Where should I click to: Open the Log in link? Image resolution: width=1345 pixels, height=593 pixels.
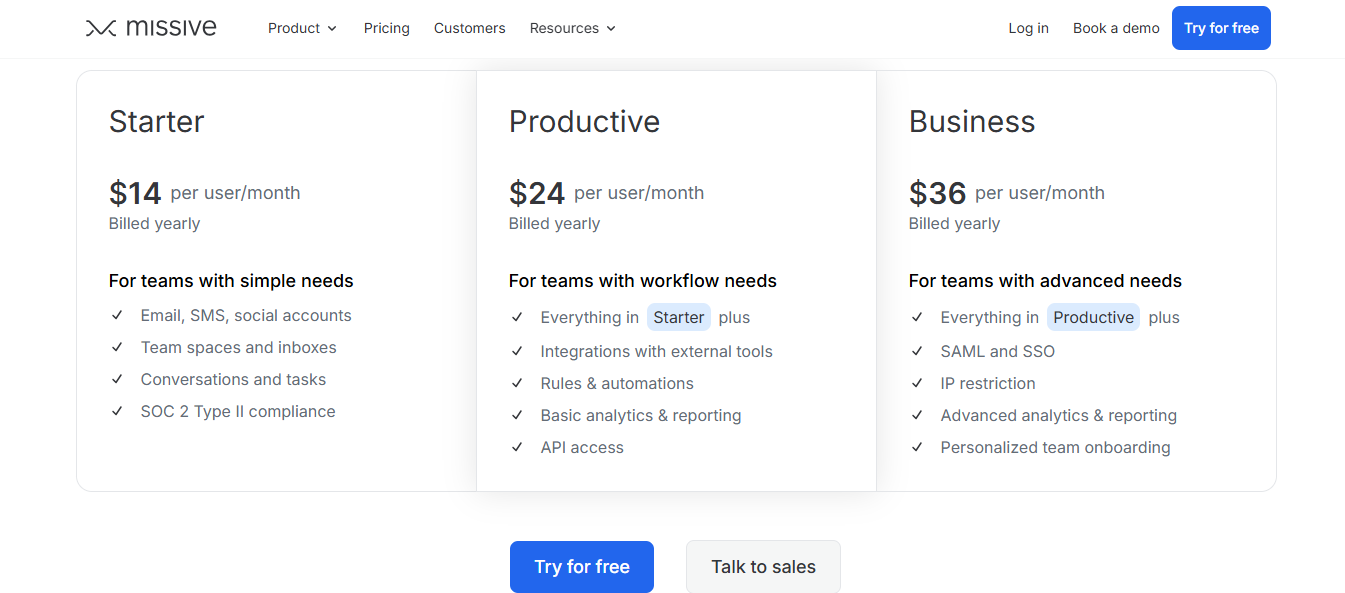pos(1028,28)
